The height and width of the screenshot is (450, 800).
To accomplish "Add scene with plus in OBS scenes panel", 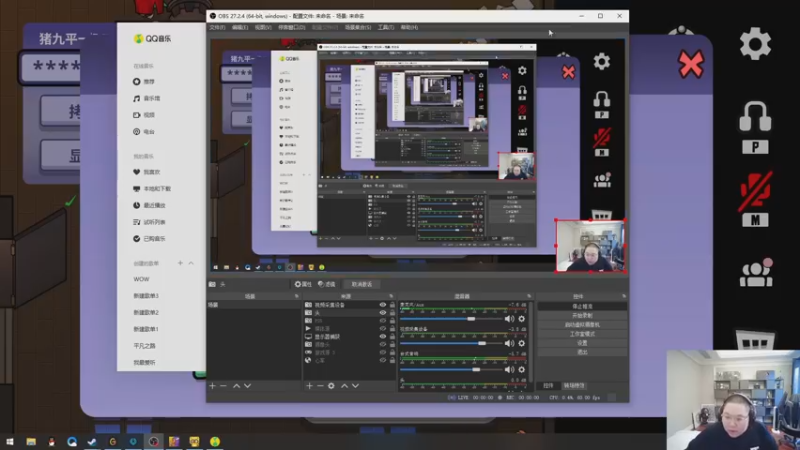I will point(213,386).
